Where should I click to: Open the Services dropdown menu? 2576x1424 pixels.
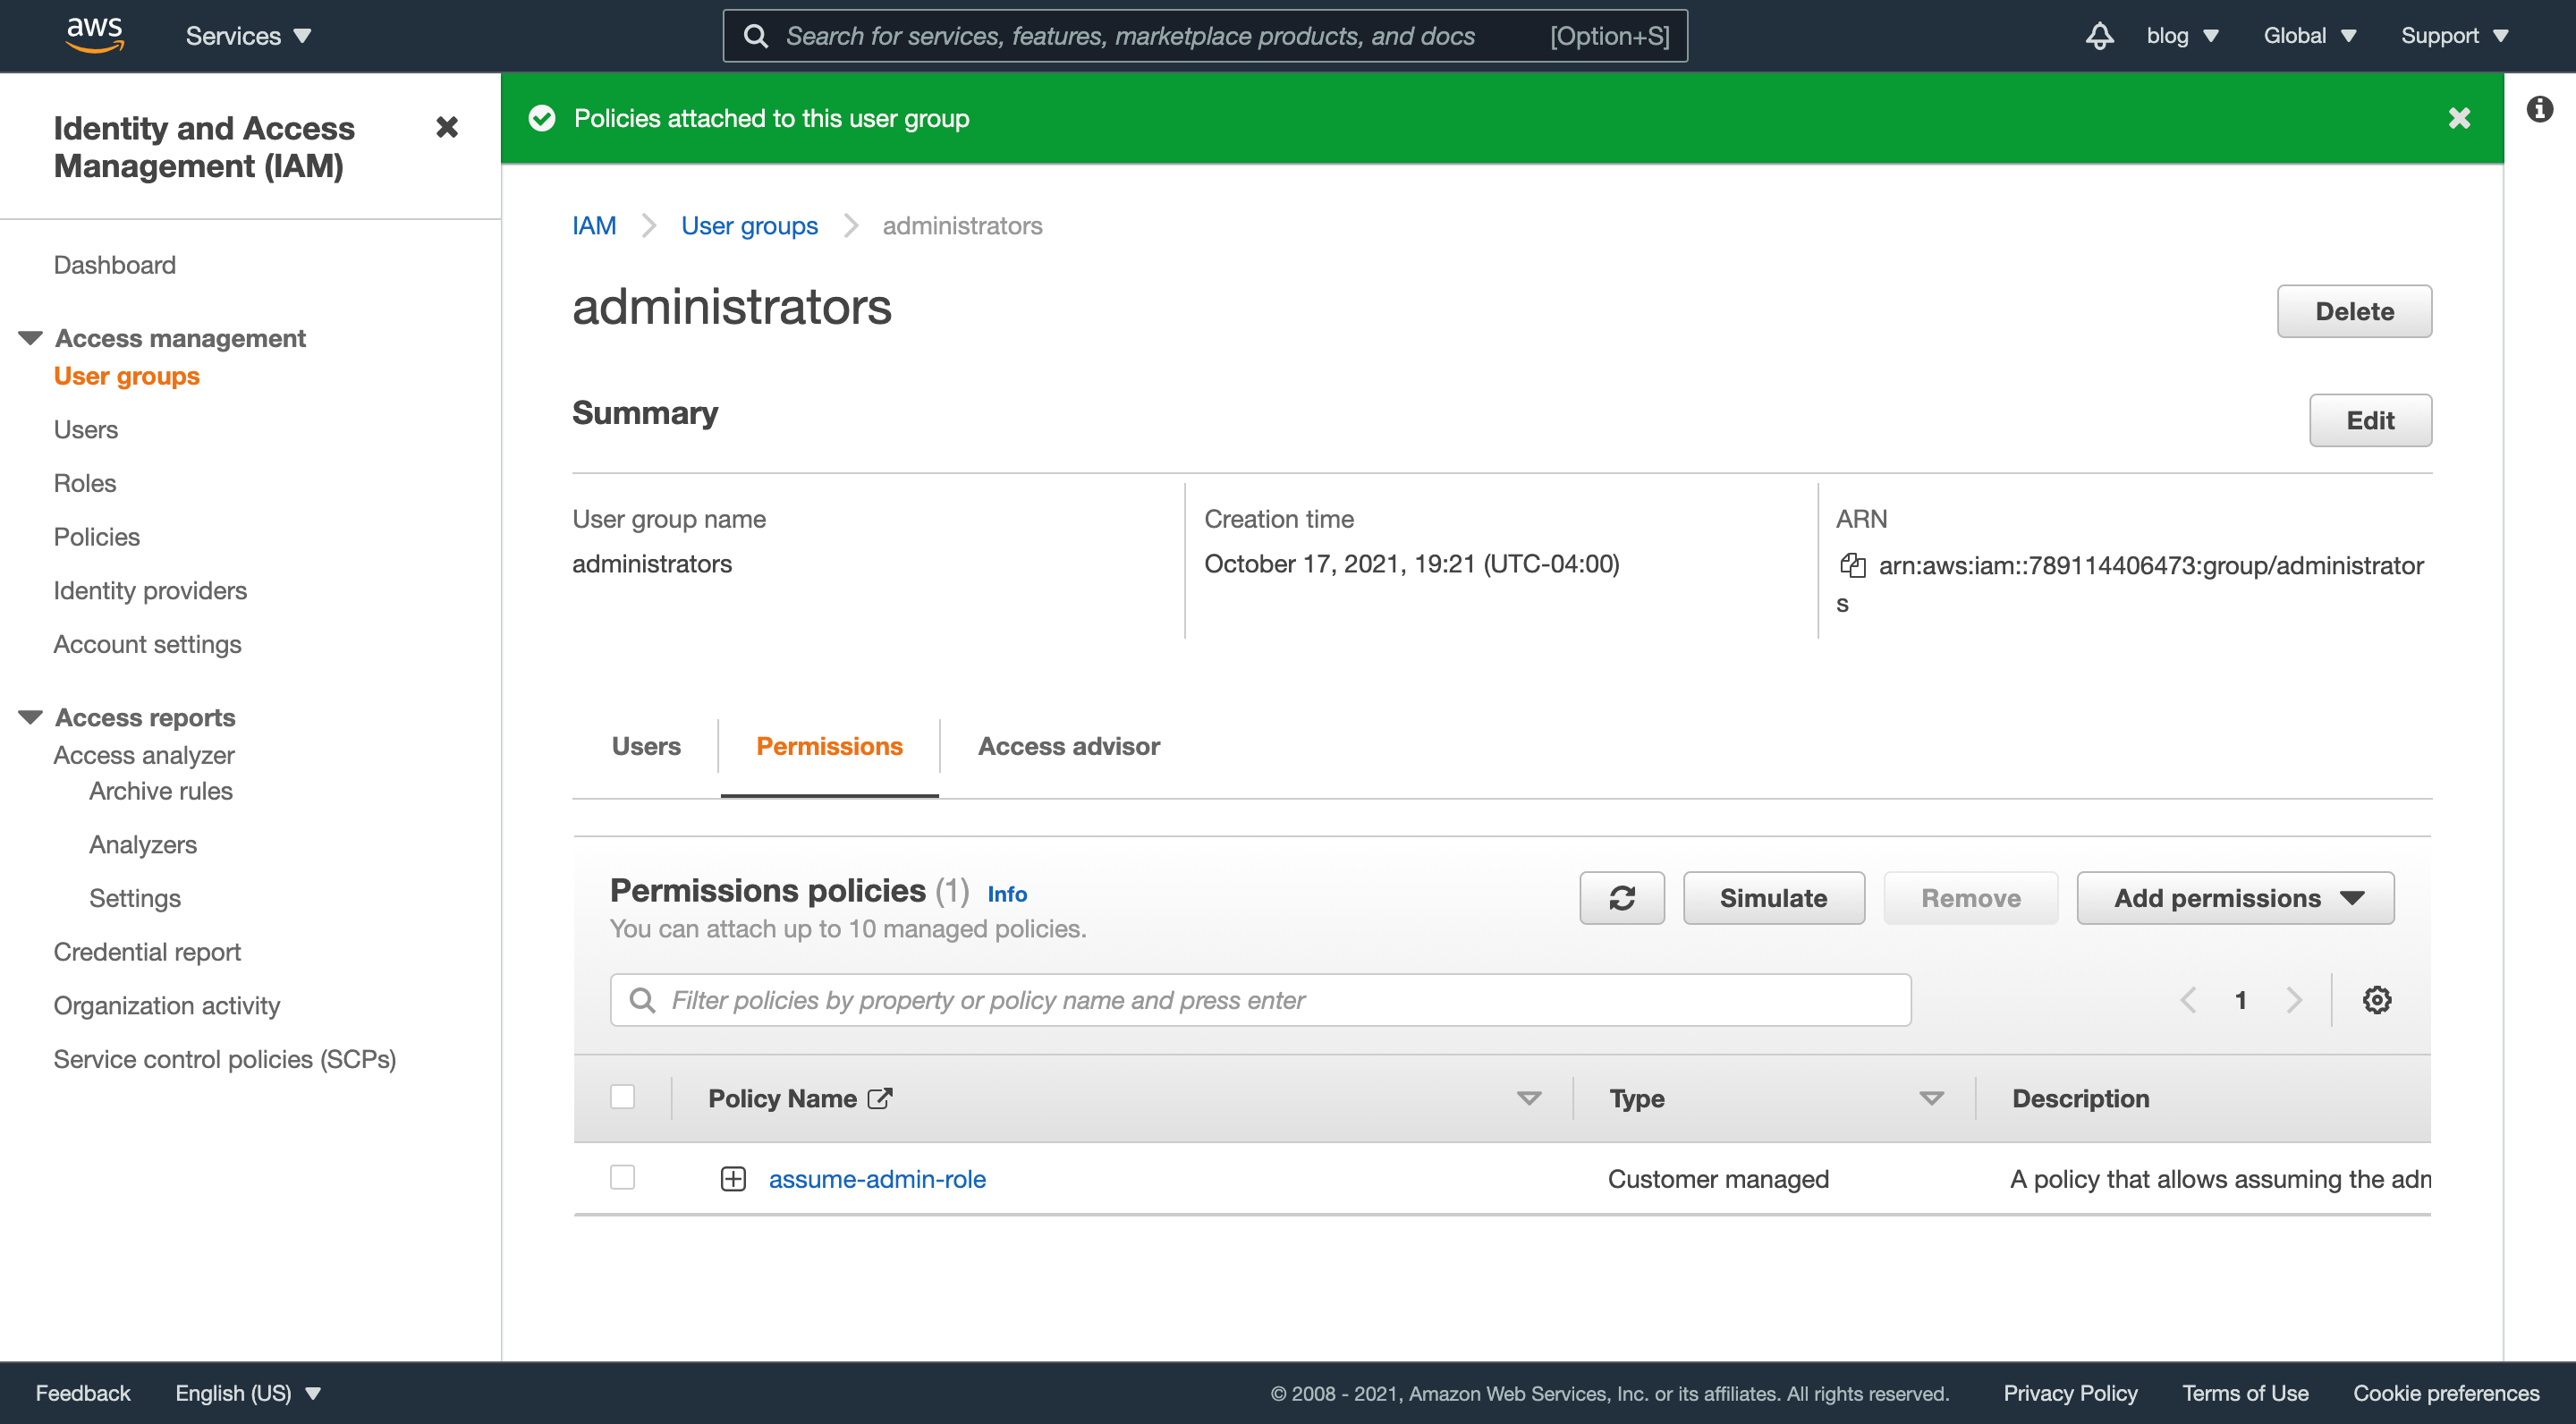click(248, 36)
